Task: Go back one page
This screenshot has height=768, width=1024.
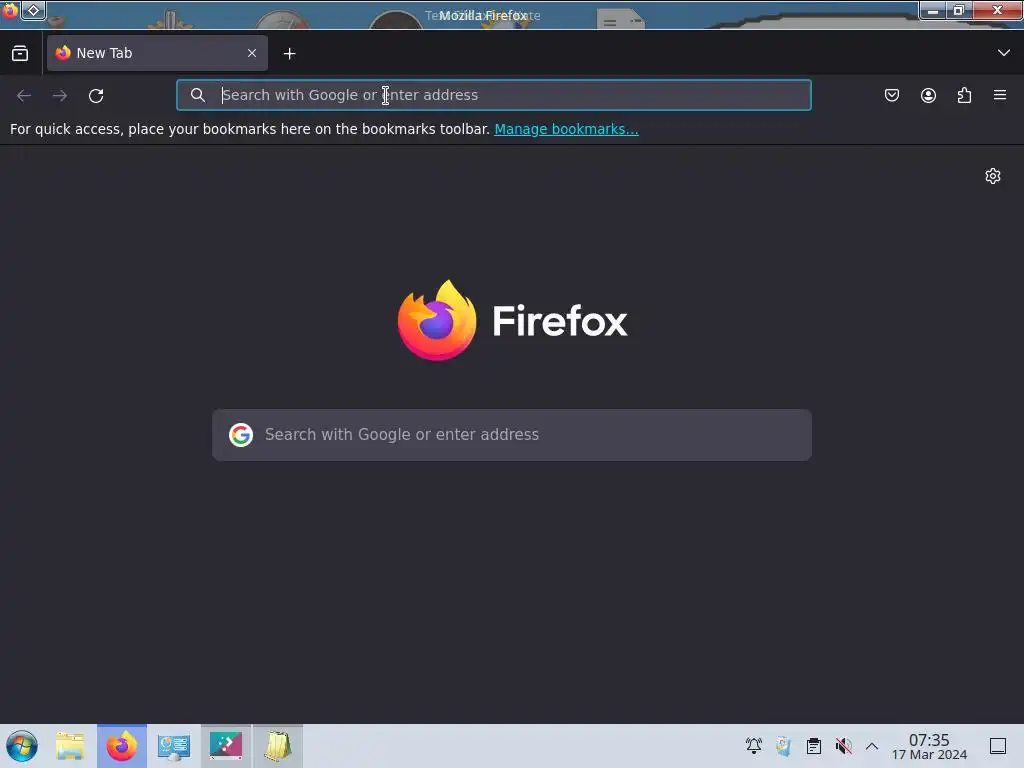Action: coord(24,95)
